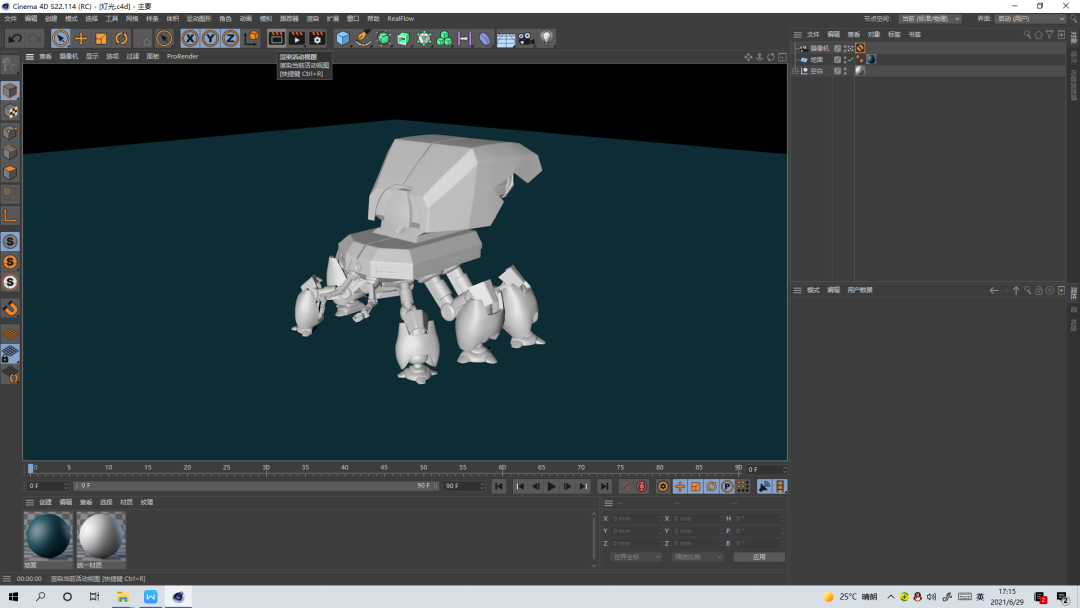Viewport: 1080px width, 608px height.
Task: Open the 世界坐标 dropdown
Action: tap(636, 557)
